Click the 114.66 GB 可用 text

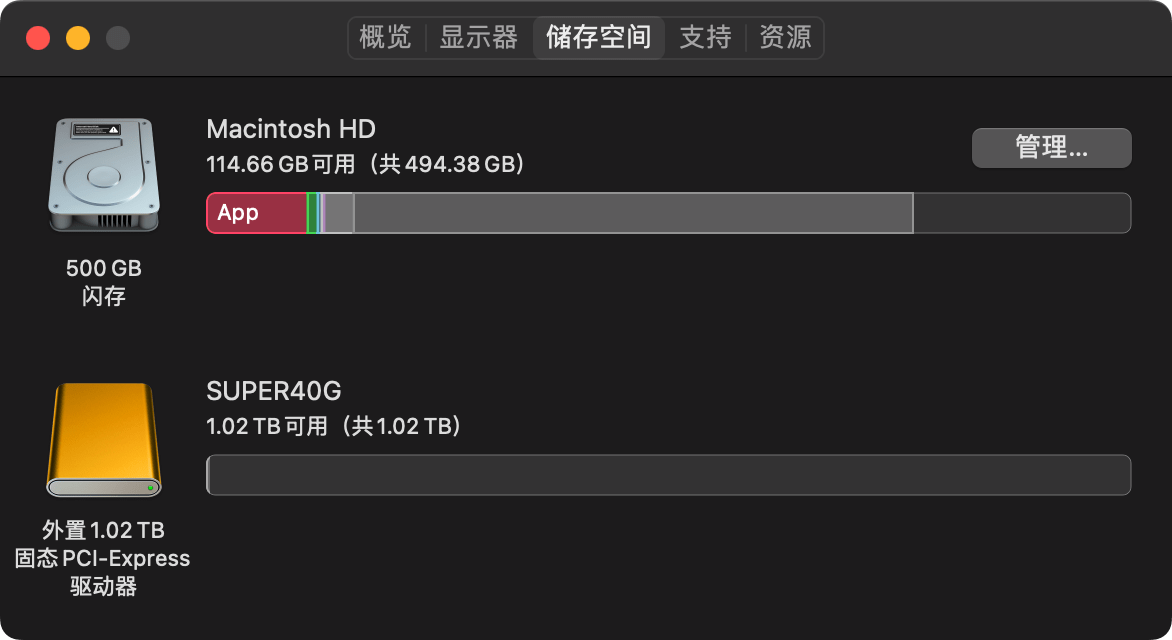point(280,164)
